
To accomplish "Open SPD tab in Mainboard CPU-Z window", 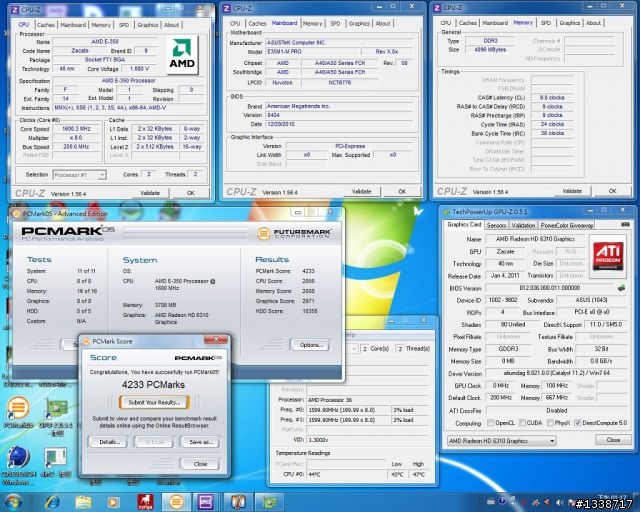I will (x=335, y=24).
